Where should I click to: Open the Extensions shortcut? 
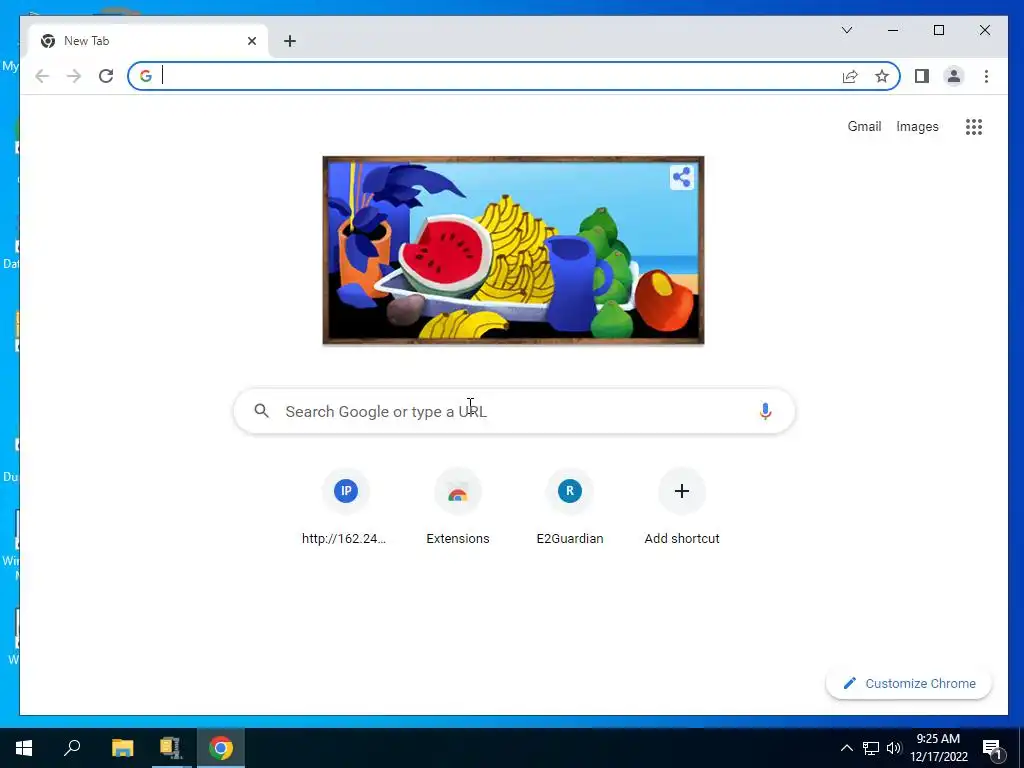(x=458, y=507)
